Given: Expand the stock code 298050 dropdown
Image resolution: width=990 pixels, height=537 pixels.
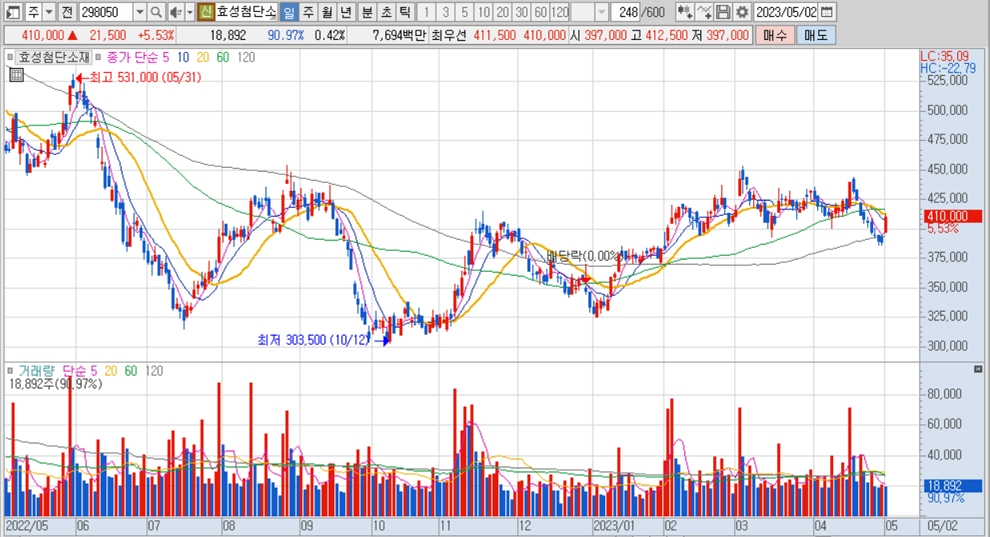Looking at the screenshot, I should point(139,12).
